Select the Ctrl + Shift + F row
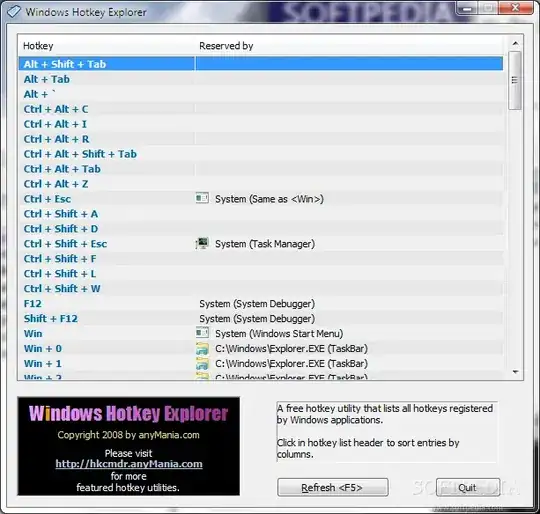The image size is (540, 514). (261, 259)
